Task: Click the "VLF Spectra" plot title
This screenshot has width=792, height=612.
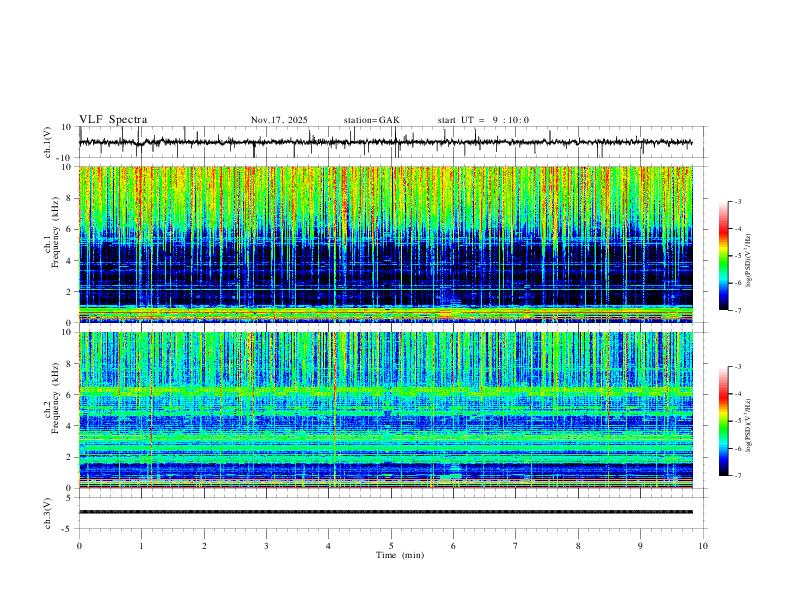Action: (x=113, y=120)
